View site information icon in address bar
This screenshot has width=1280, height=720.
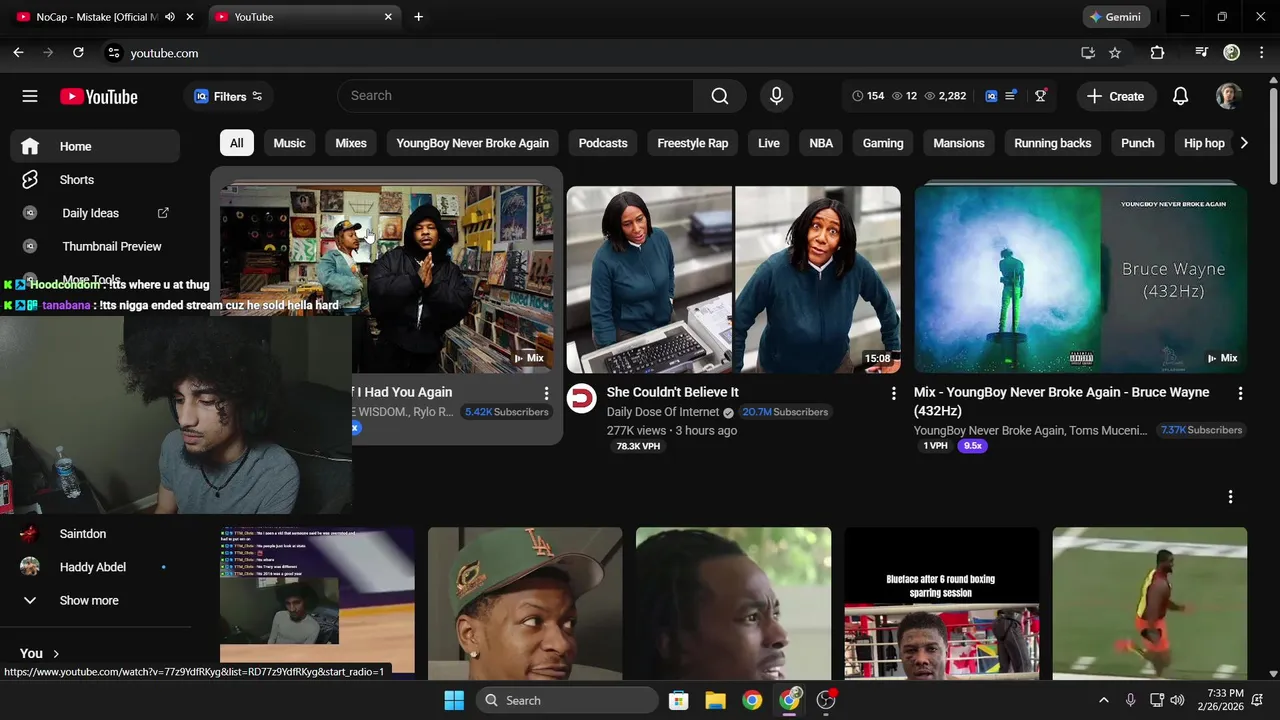(x=113, y=53)
